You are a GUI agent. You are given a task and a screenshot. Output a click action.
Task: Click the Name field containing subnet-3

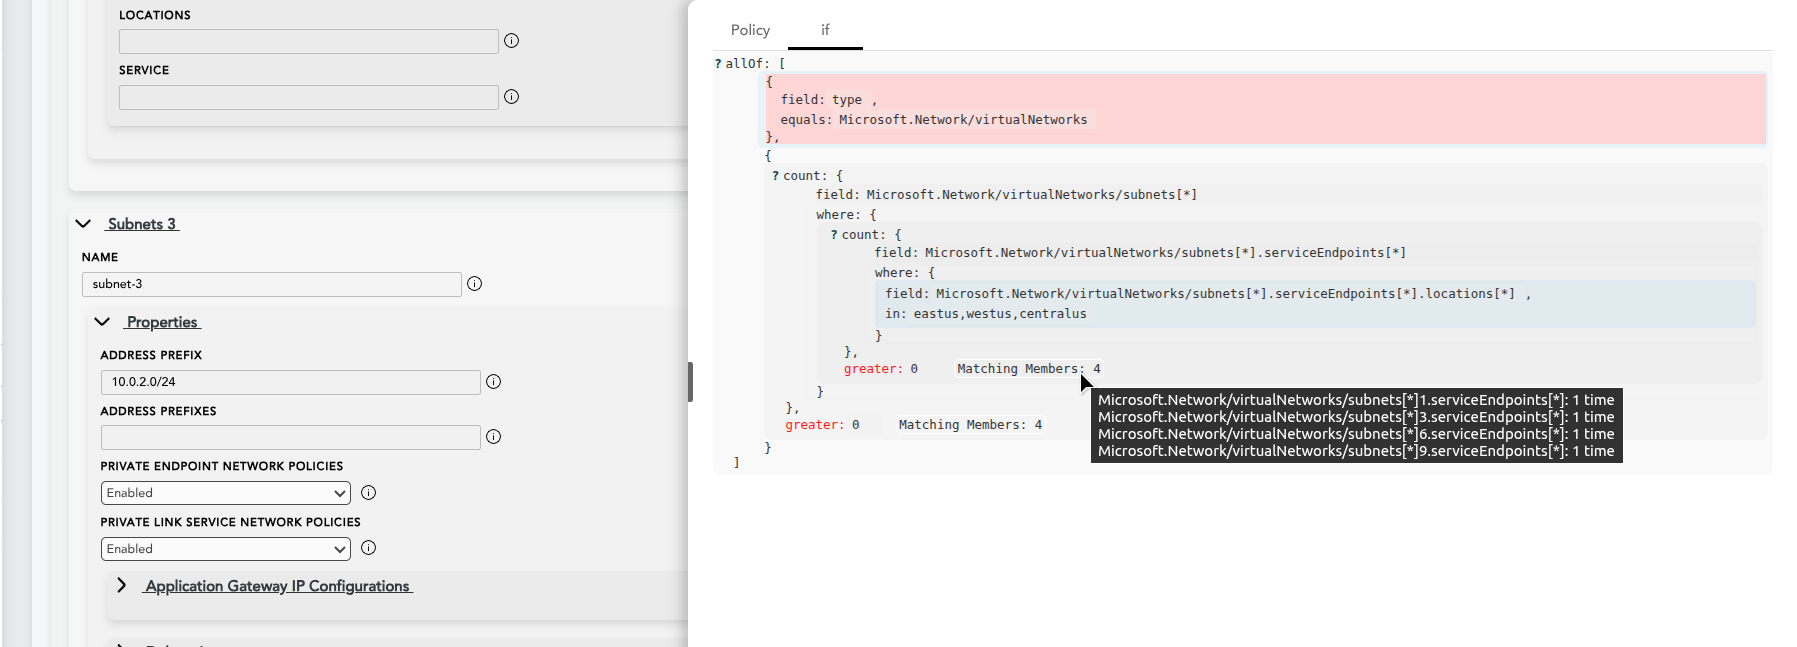coord(271,284)
